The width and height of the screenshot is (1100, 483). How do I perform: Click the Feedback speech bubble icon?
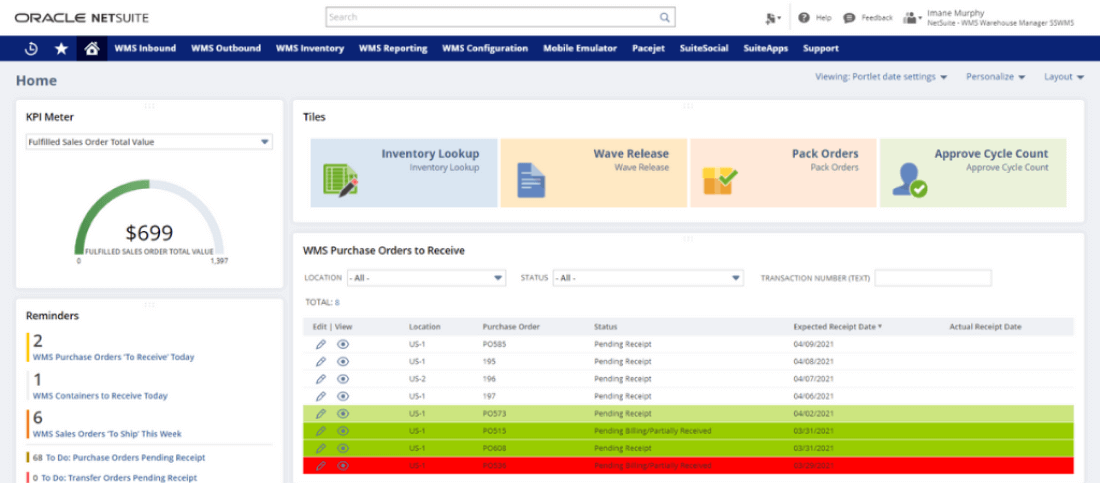pos(849,17)
